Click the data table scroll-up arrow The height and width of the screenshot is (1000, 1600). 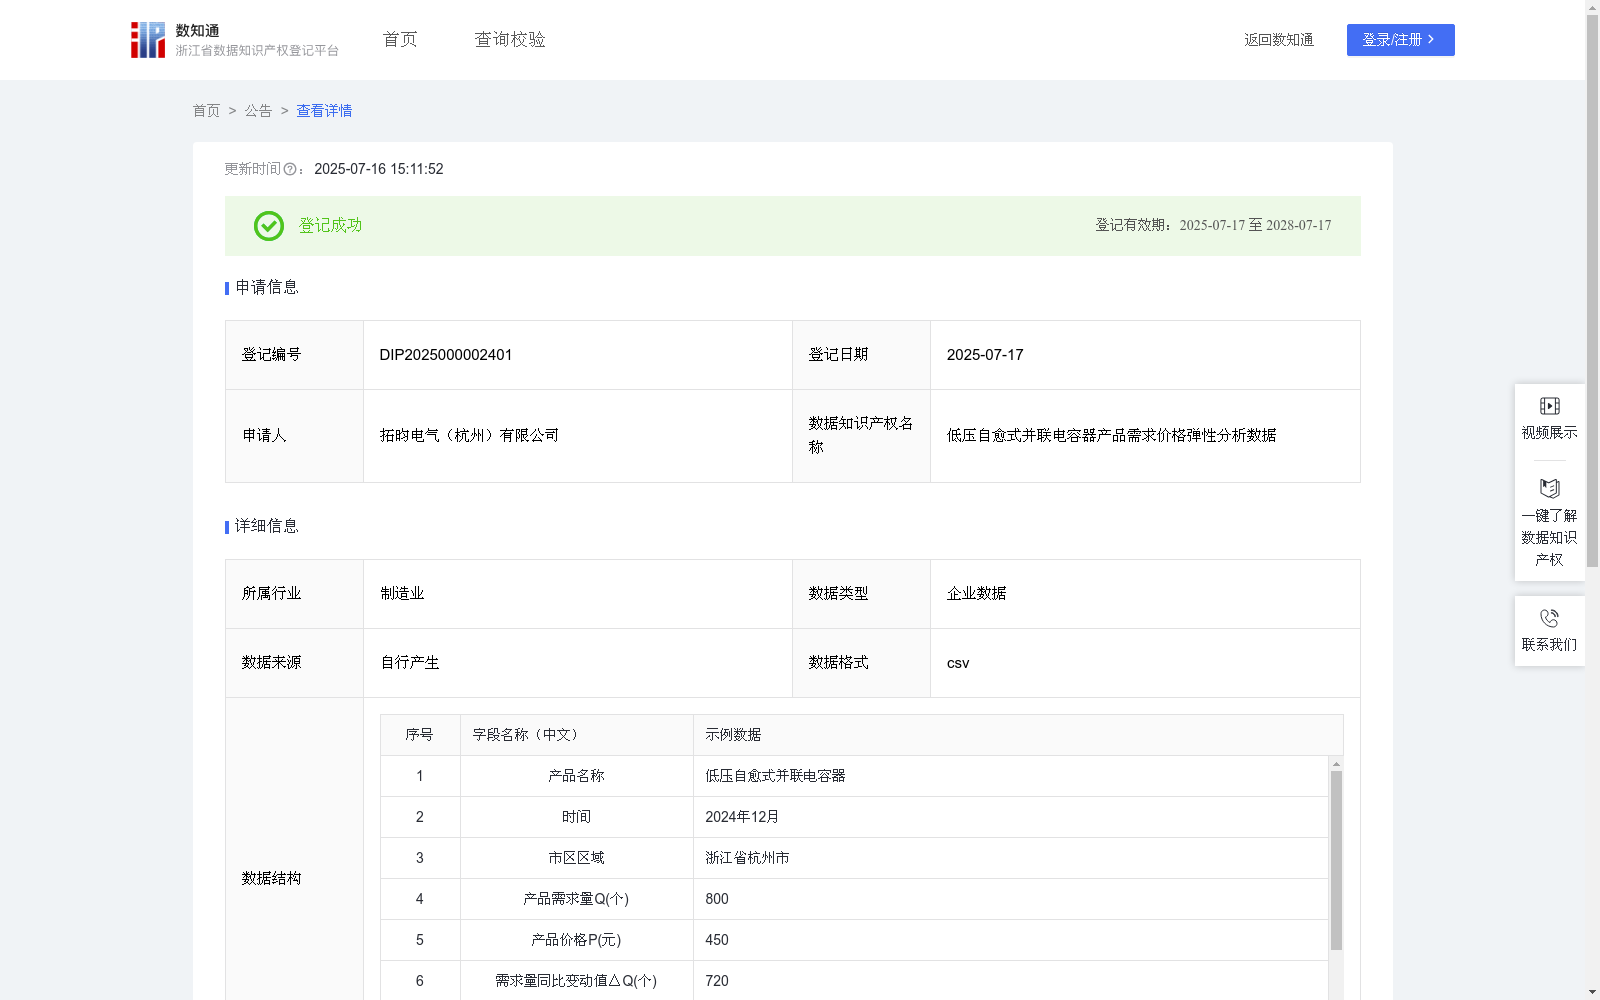pyautogui.click(x=1336, y=763)
